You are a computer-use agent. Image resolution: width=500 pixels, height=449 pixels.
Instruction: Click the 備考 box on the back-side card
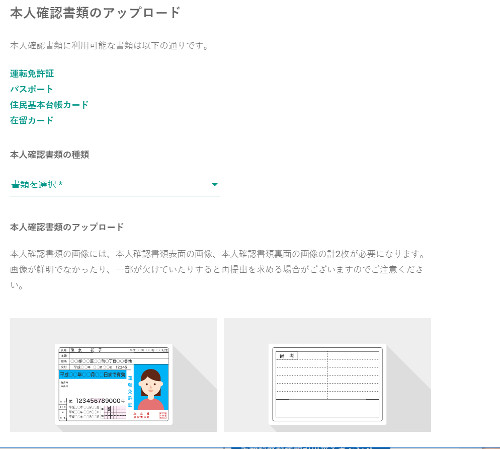click(x=287, y=356)
